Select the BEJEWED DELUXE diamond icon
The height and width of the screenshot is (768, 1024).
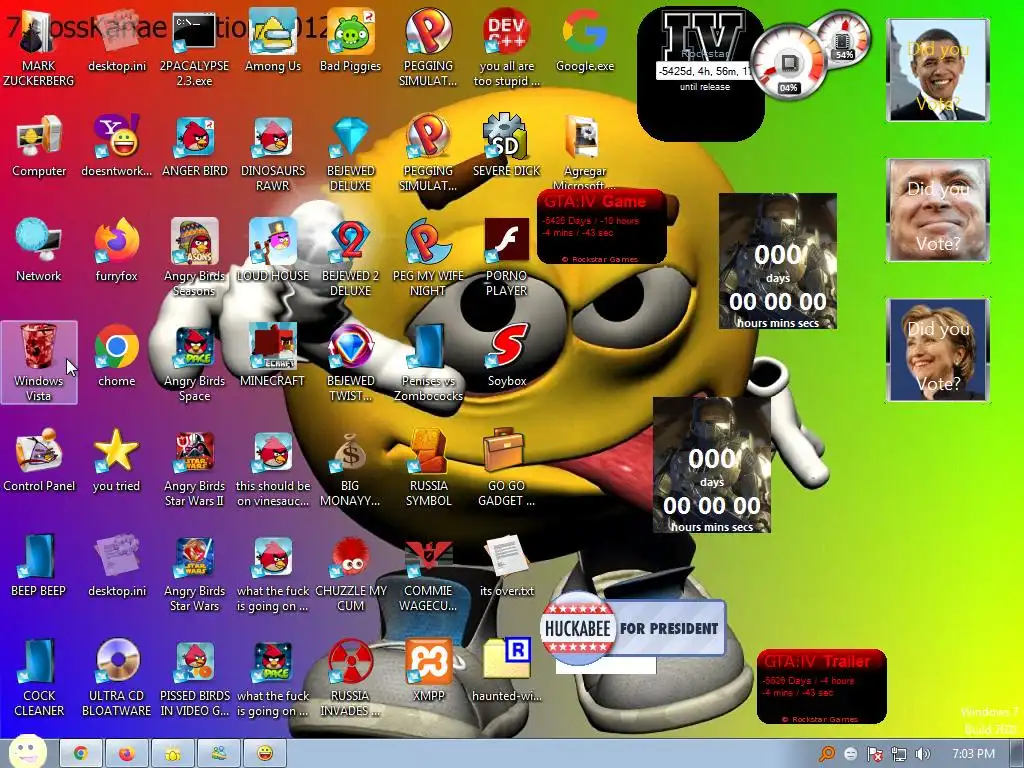point(351,153)
